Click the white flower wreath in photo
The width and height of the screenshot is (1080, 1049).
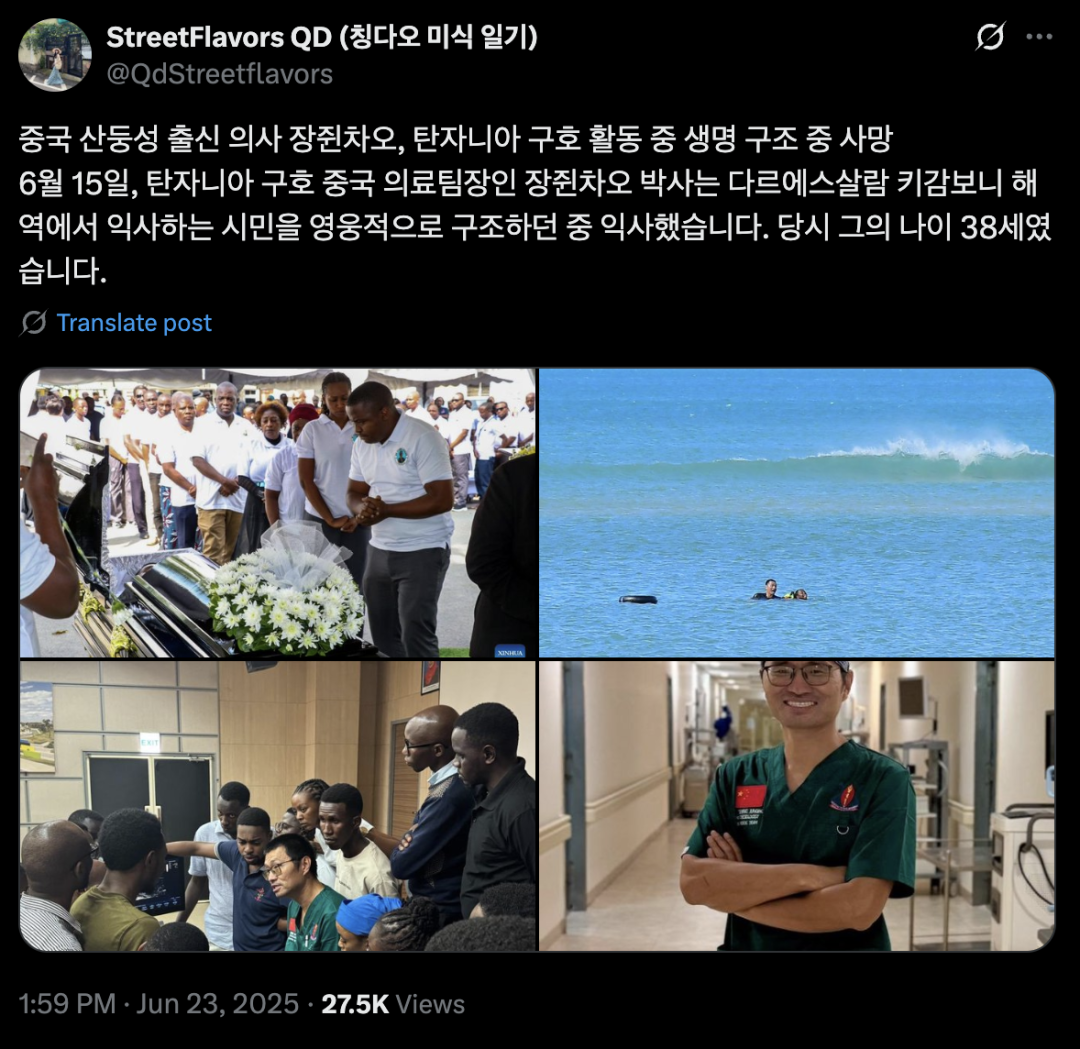(286, 596)
